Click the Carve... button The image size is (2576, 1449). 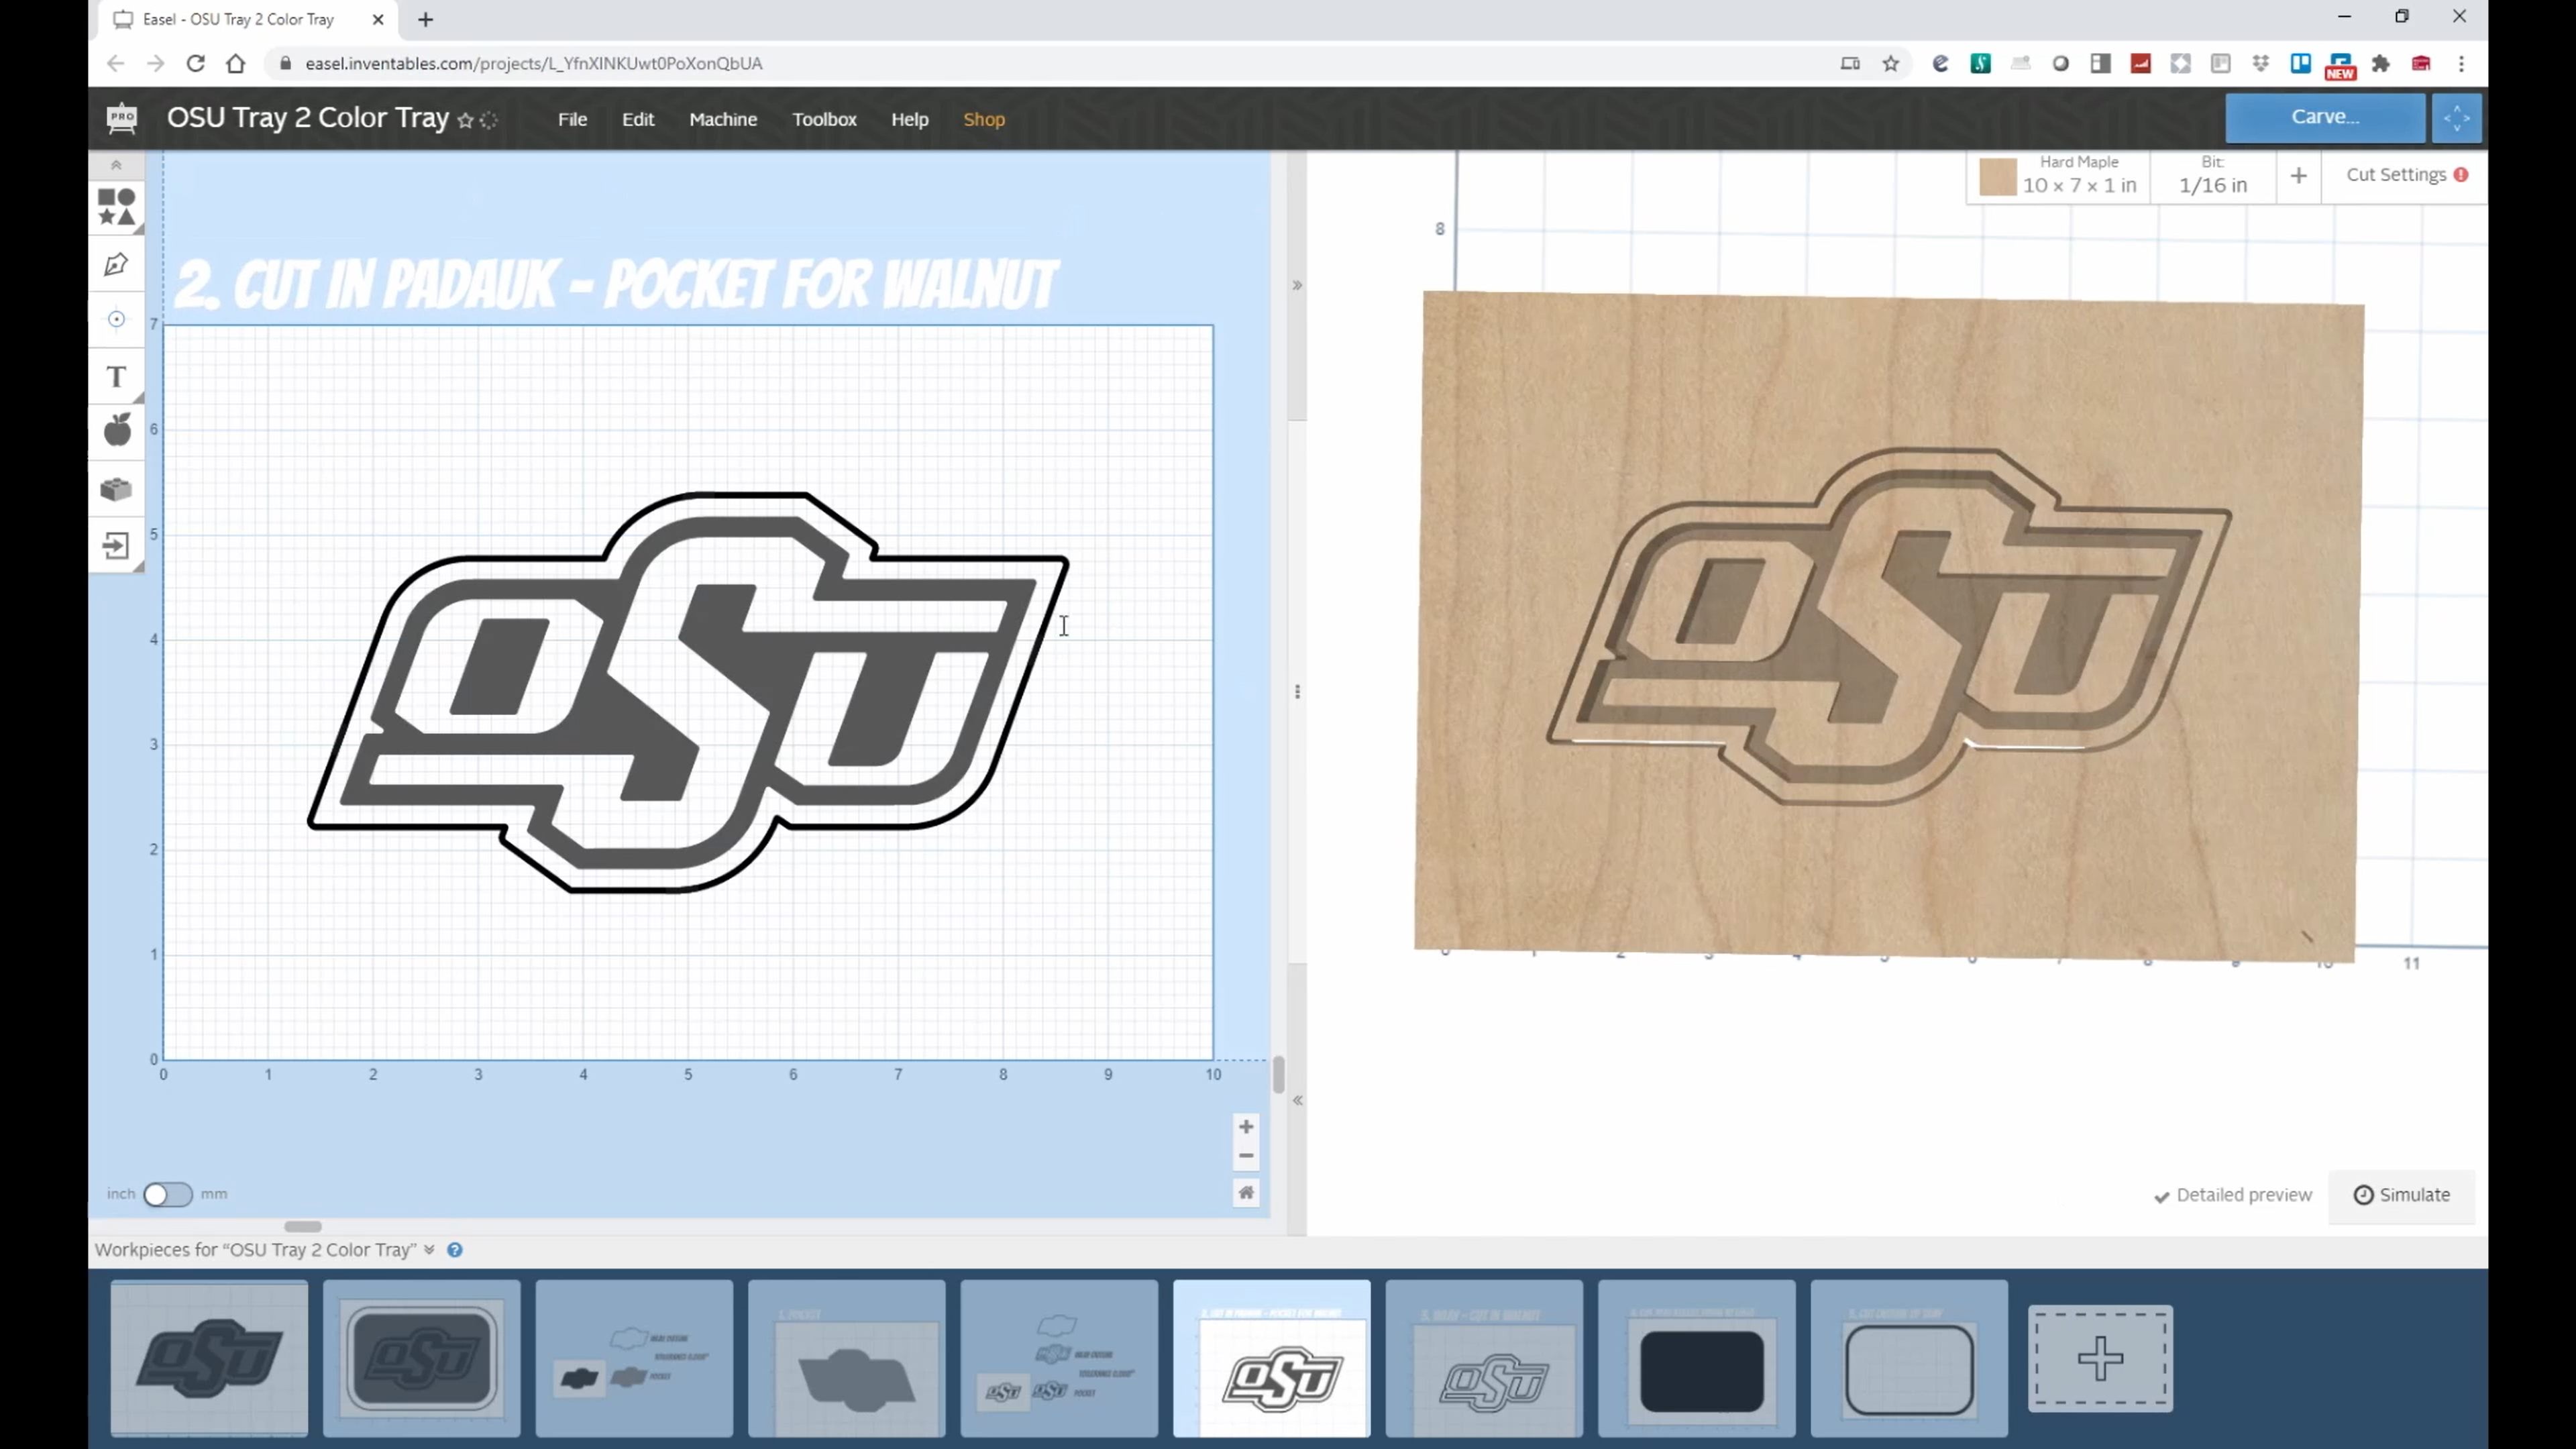(x=2324, y=117)
